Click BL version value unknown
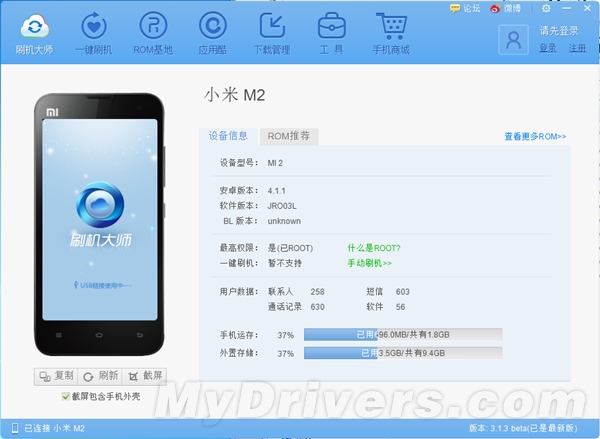600x439 pixels. 284,221
